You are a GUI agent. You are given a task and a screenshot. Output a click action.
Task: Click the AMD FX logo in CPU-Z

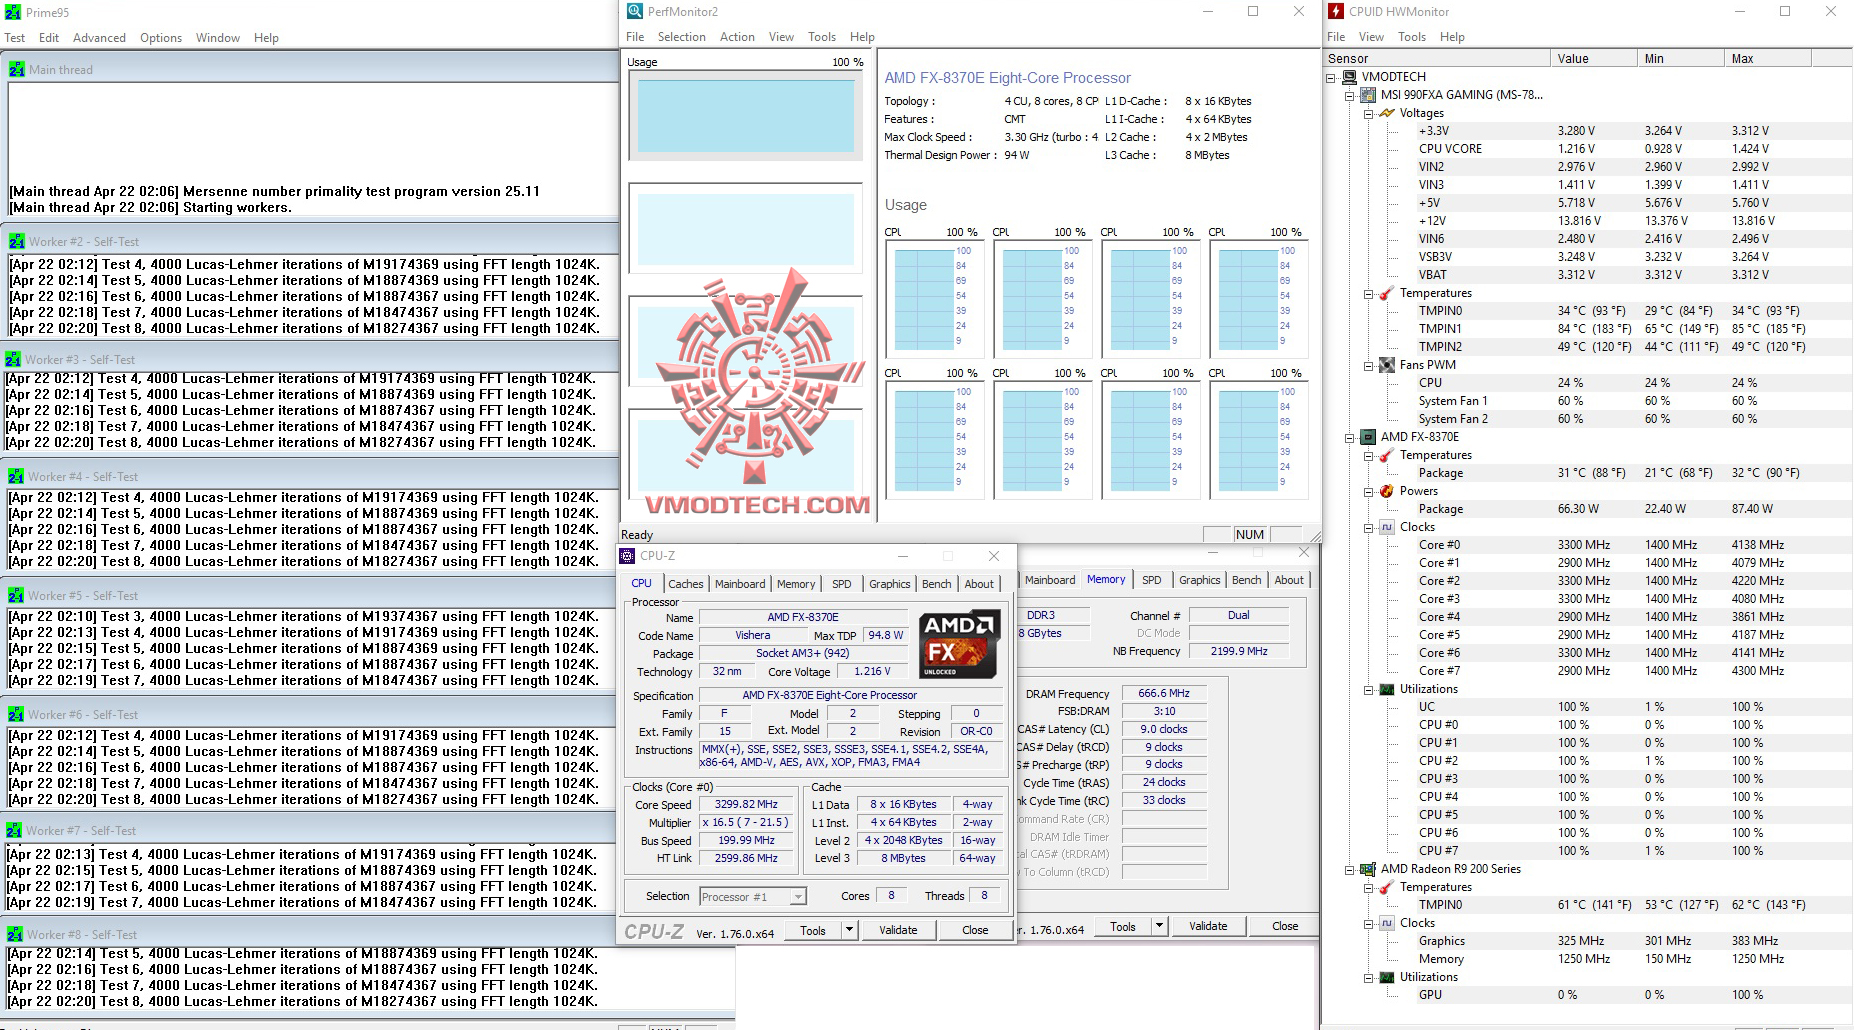pyautogui.click(x=959, y=645)
